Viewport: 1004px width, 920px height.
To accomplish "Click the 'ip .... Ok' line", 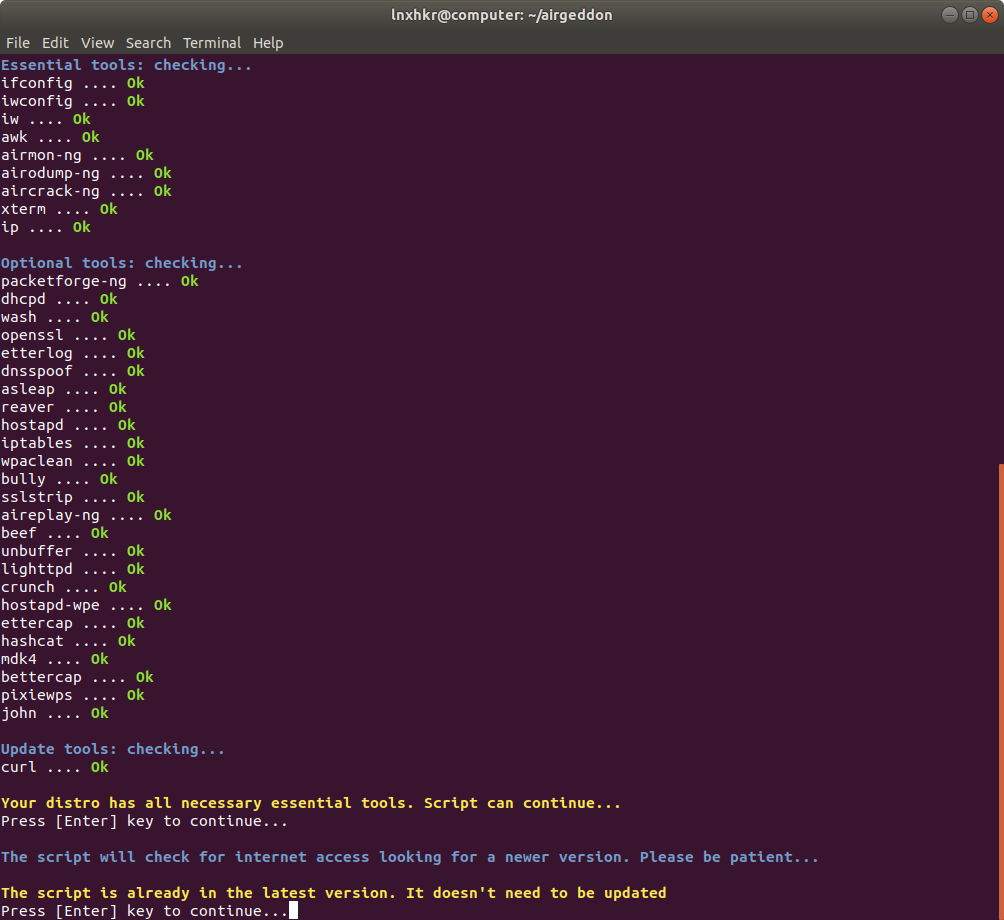I will [x=45, y=227].
